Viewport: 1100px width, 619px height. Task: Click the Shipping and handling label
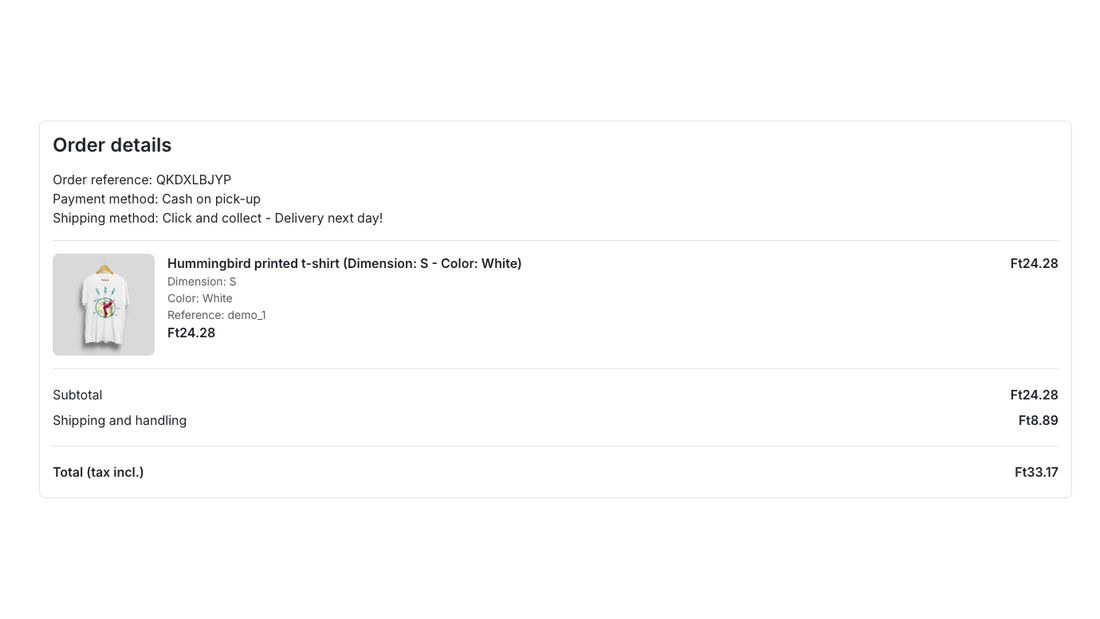[120, 420]
